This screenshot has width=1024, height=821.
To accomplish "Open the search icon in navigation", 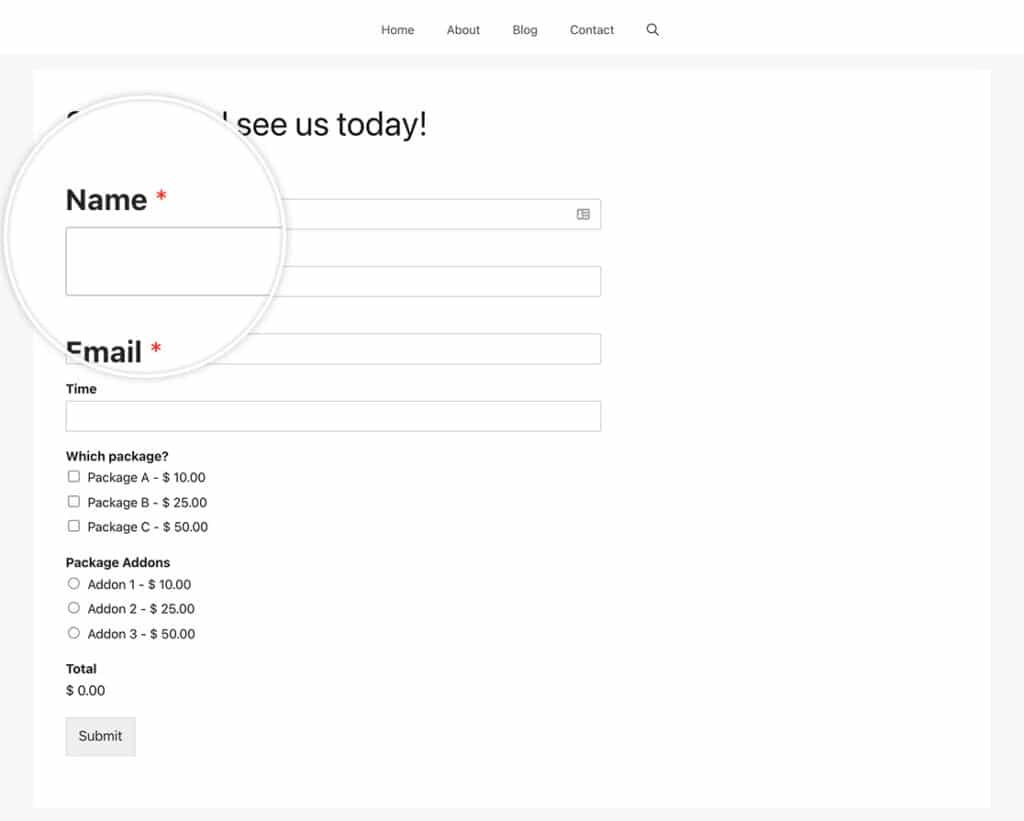I will tap(652, 29).
